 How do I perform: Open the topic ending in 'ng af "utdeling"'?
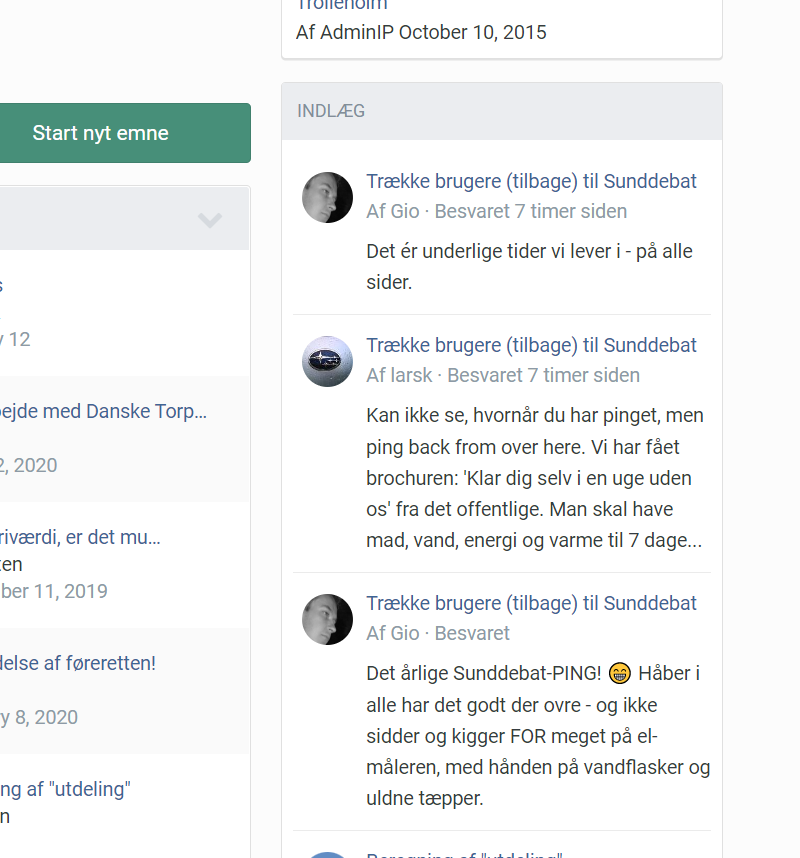click(65, 789)
